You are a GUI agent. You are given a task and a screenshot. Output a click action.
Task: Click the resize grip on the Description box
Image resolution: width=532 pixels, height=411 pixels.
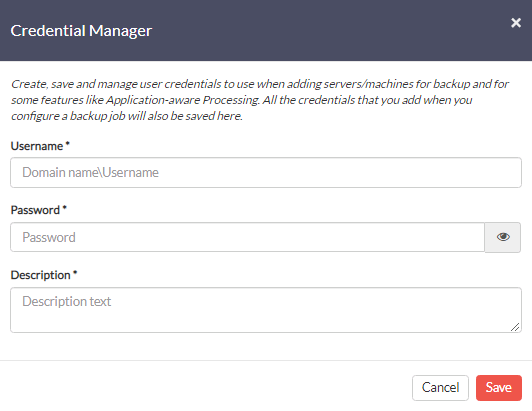coord(515,327)
